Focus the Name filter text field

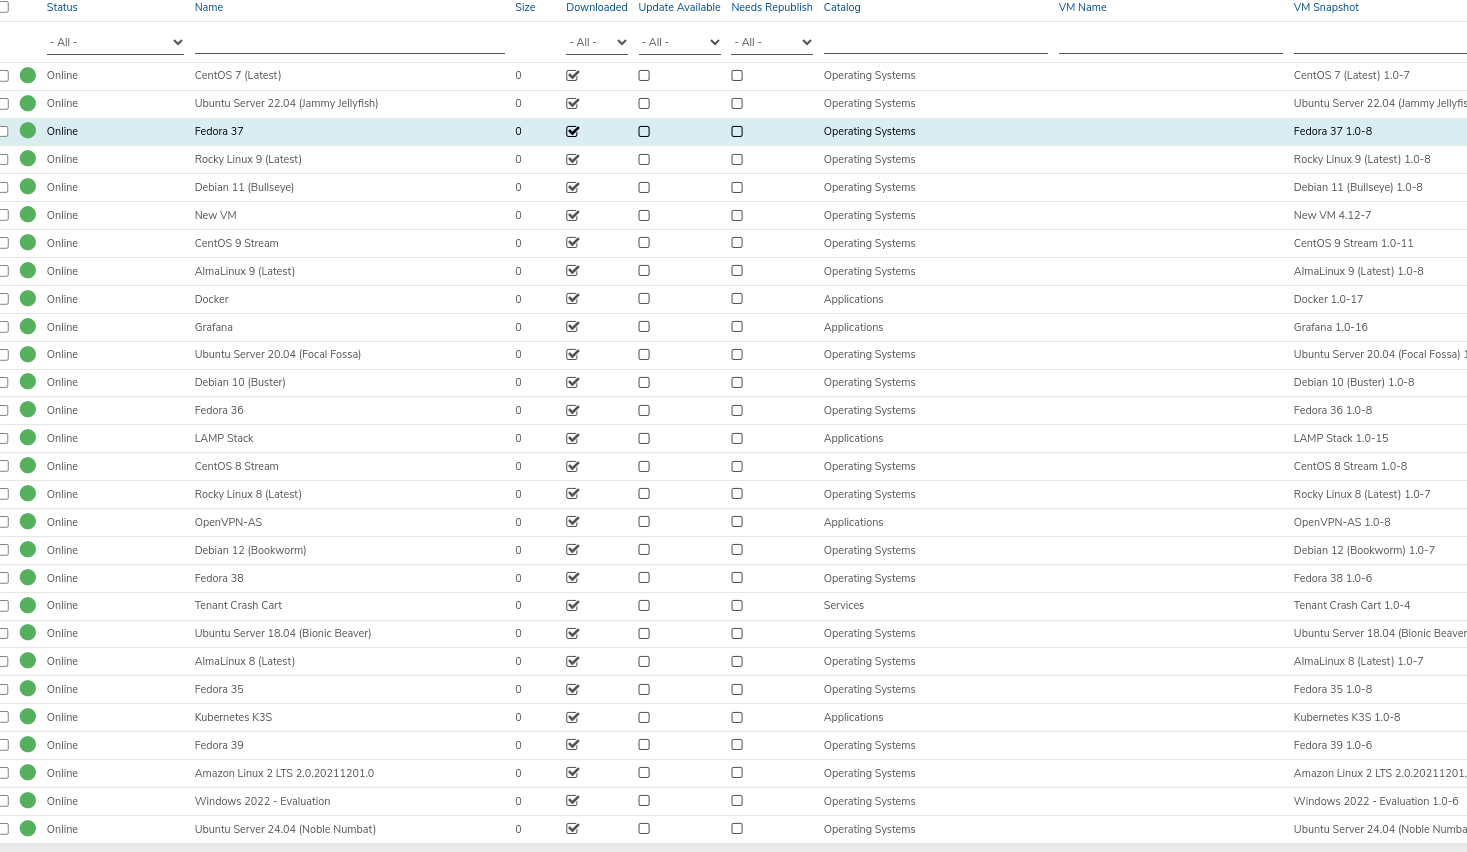pos(350,42)
